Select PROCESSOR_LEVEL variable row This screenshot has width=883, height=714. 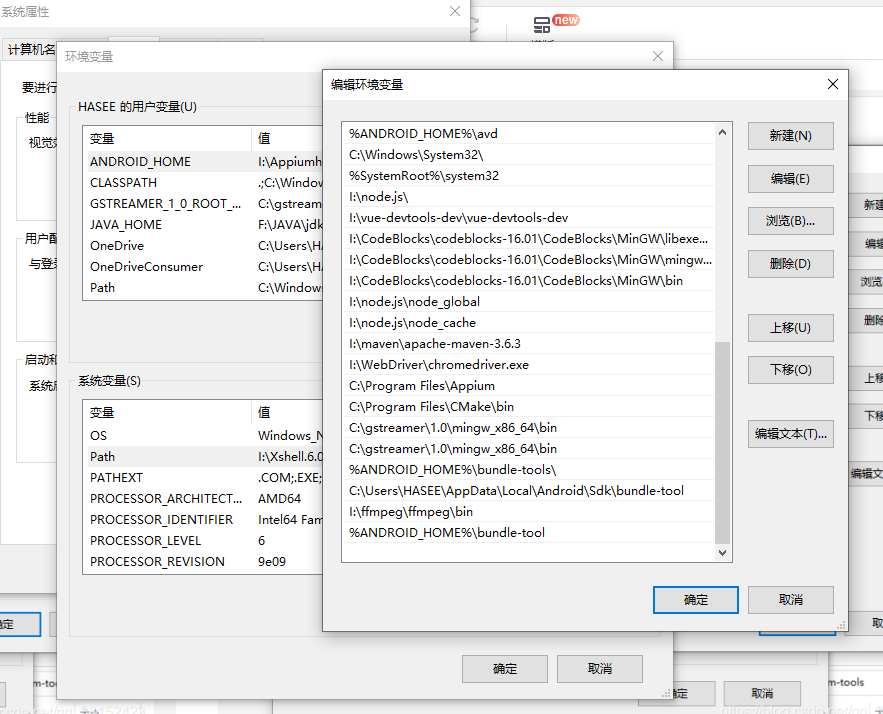point(205,541)
